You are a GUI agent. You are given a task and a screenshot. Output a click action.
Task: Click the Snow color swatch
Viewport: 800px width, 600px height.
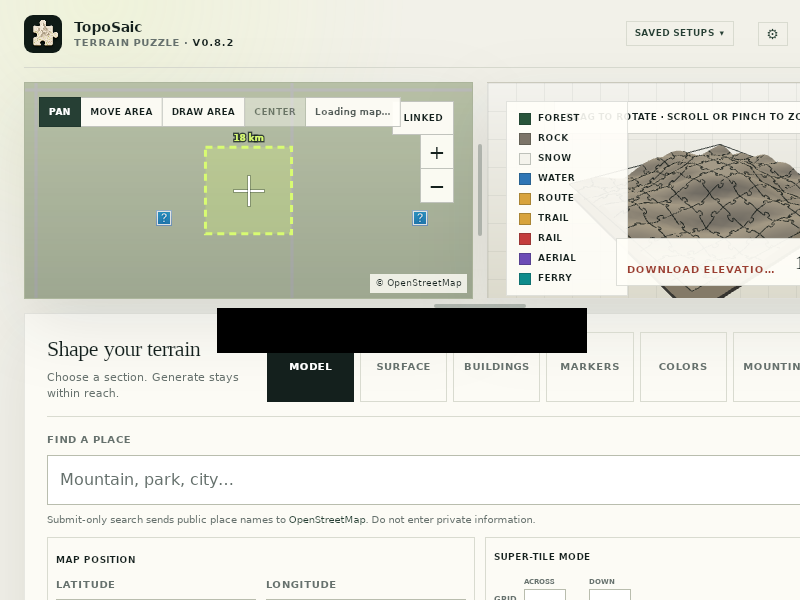pyautogui.click(x=525, y=159)
